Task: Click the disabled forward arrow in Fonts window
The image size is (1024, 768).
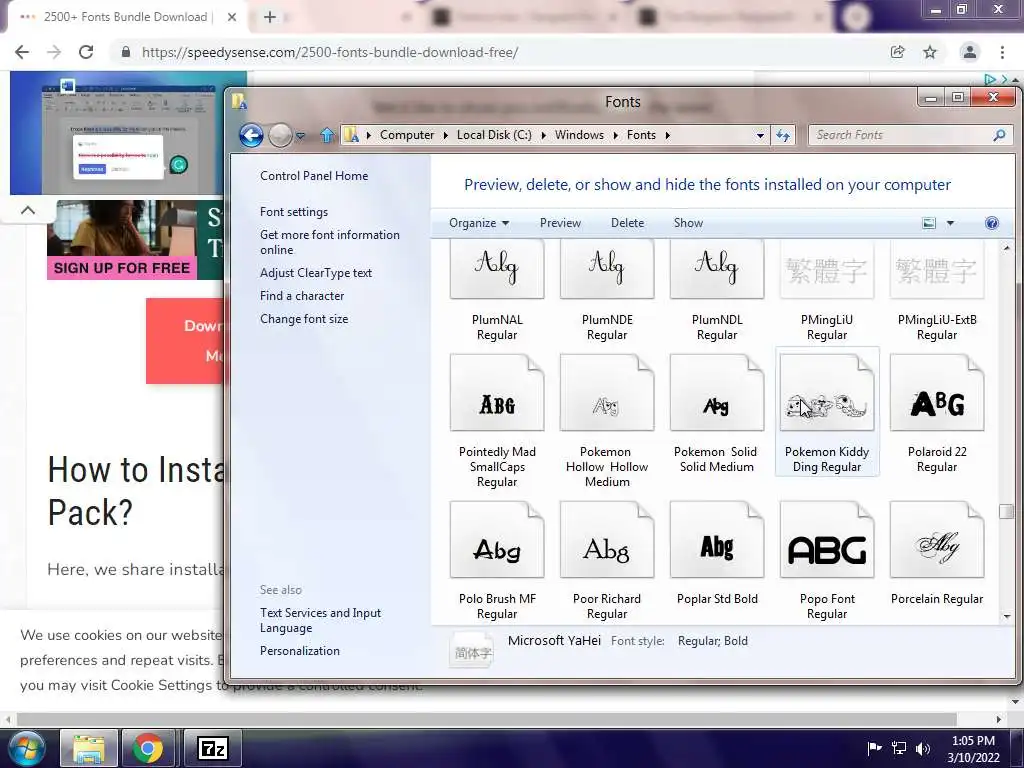Action: point(280,135)
